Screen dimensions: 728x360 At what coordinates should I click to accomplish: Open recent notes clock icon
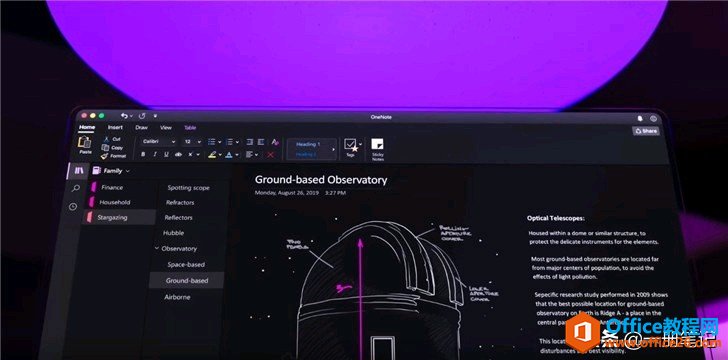tap(73, 207)
